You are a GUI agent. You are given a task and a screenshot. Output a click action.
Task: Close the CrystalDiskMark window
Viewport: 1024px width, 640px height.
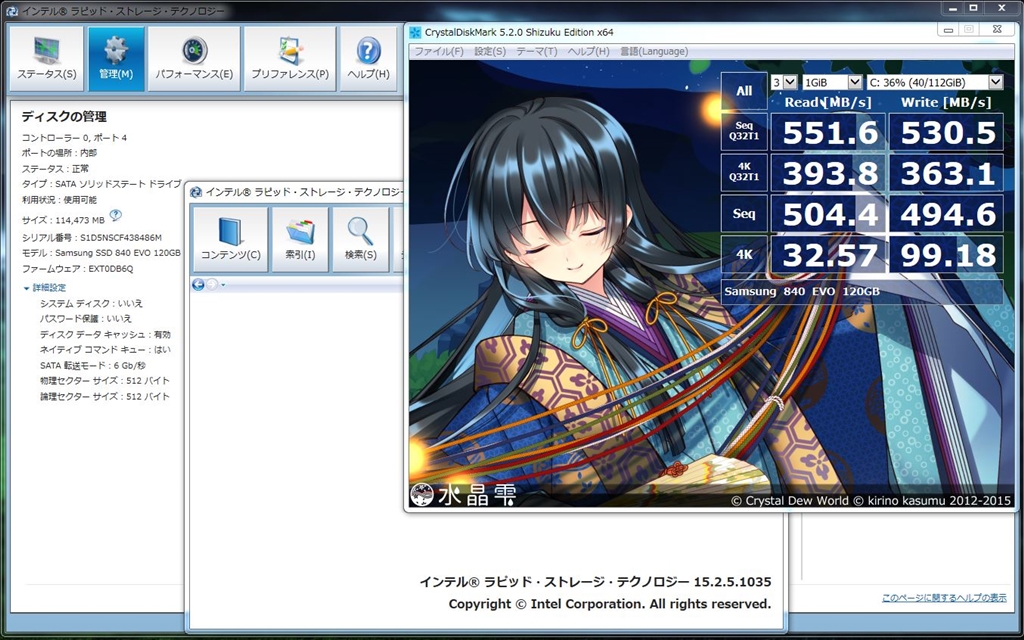[997, 29]
